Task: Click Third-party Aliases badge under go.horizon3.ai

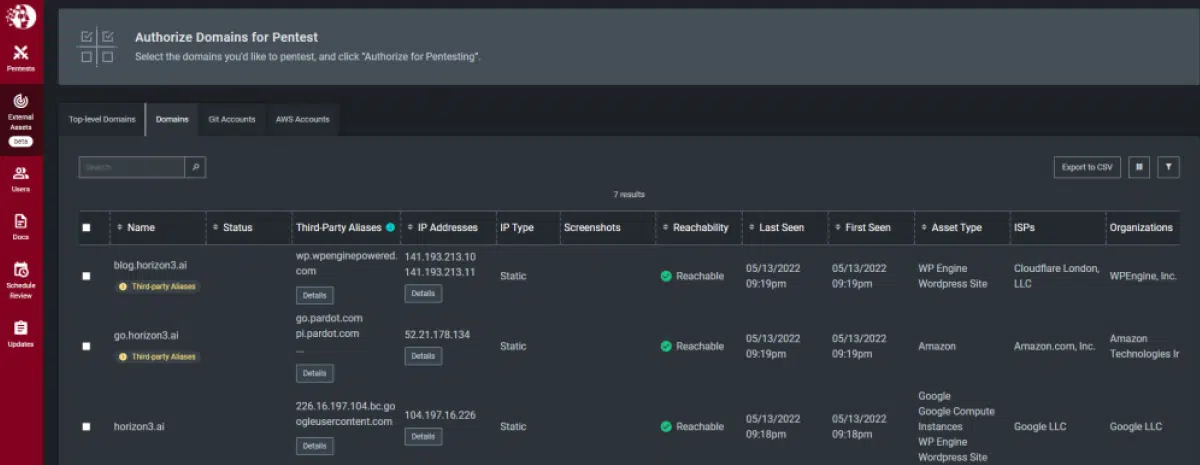Action: (158, 356)
